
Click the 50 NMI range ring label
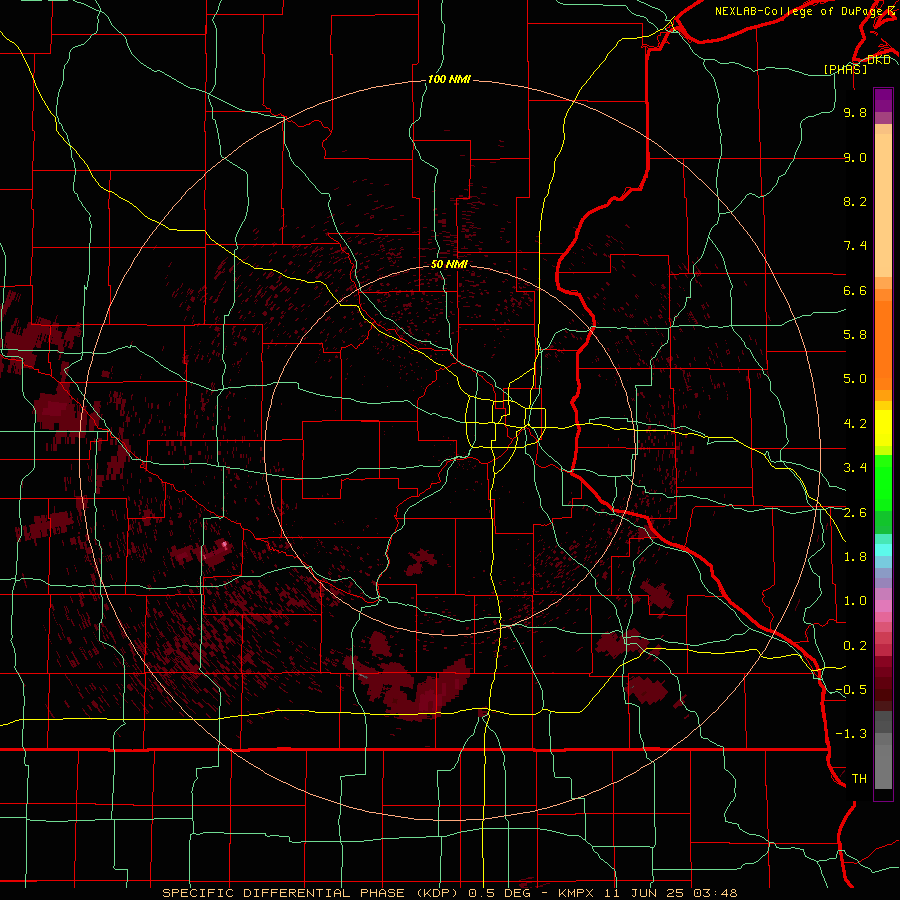tap(449, 264)
